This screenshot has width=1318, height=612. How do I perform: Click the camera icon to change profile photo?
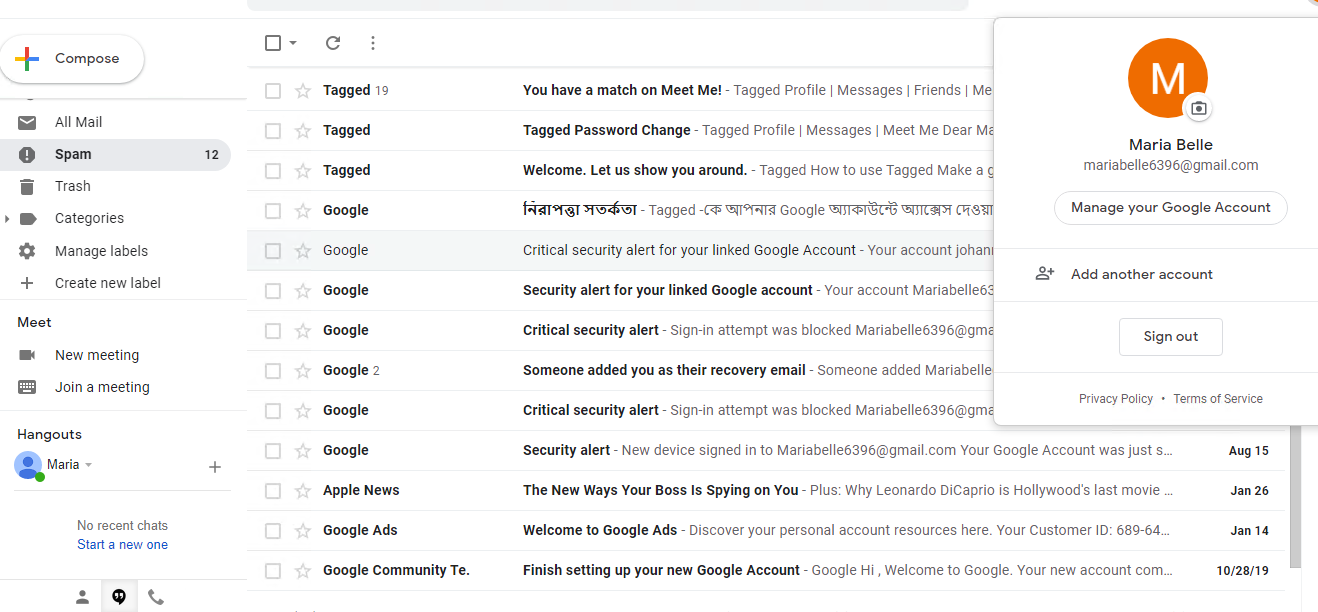tap(1198, 108)
